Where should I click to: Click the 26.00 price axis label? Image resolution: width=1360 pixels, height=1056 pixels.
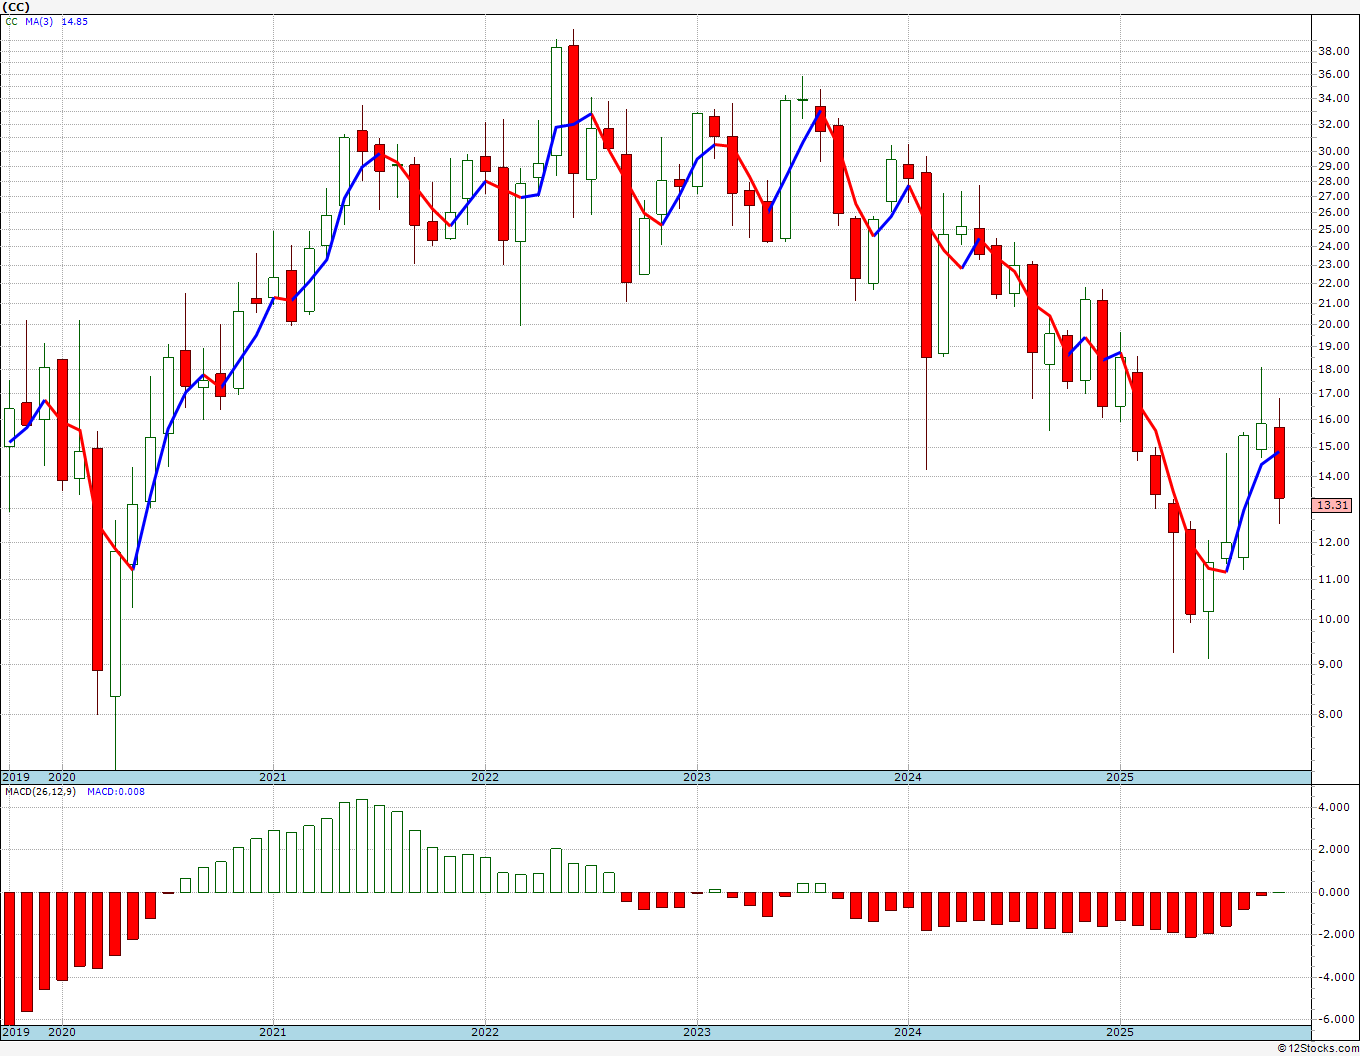point(1333,213)
